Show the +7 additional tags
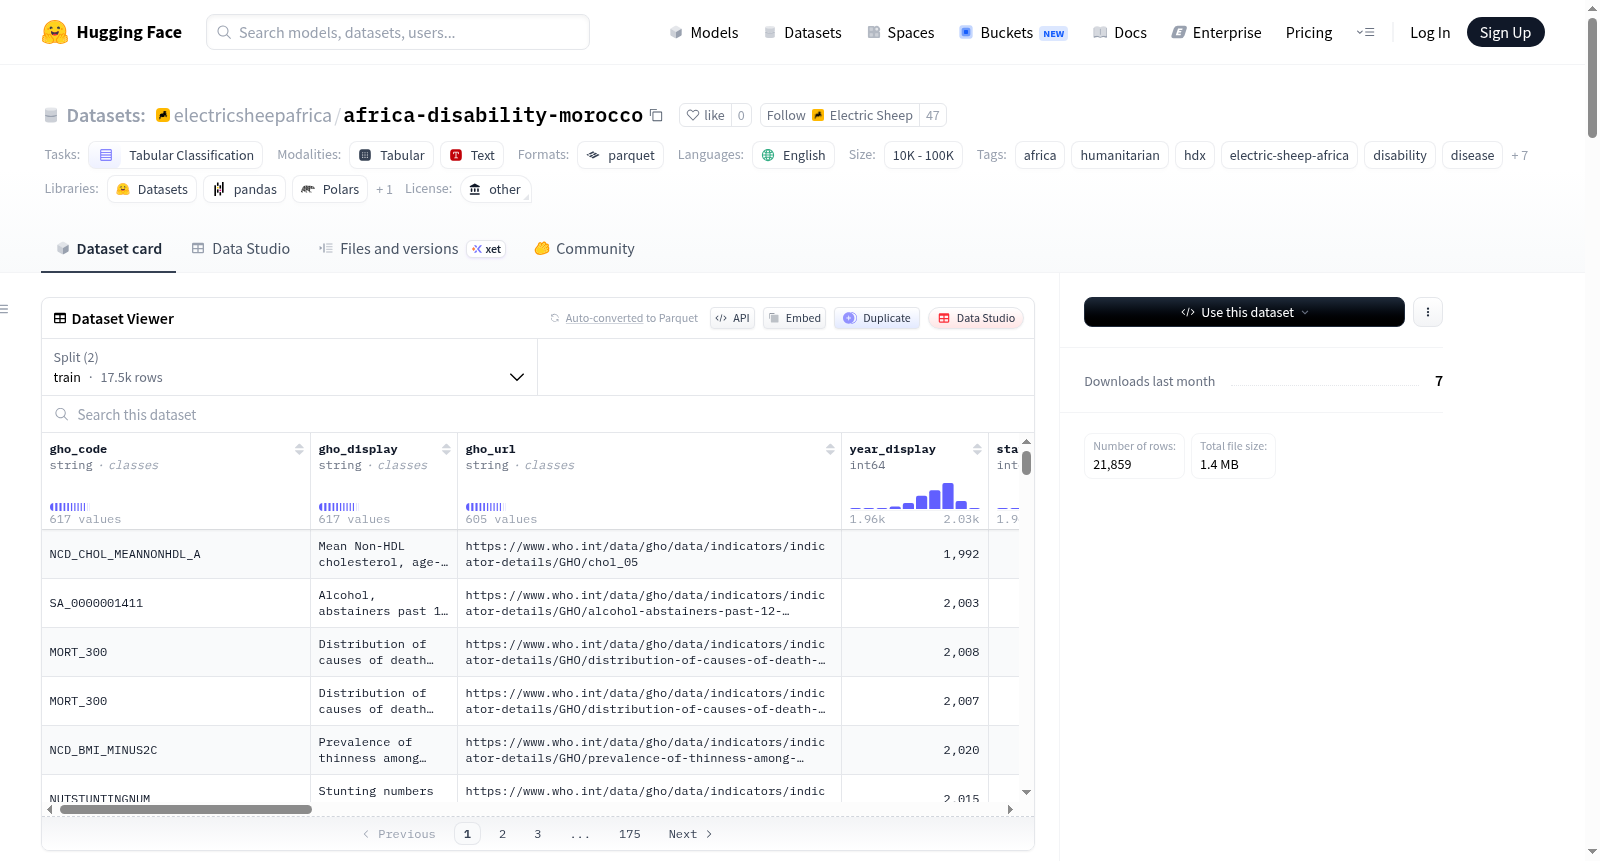 [x=1520, y=155]
